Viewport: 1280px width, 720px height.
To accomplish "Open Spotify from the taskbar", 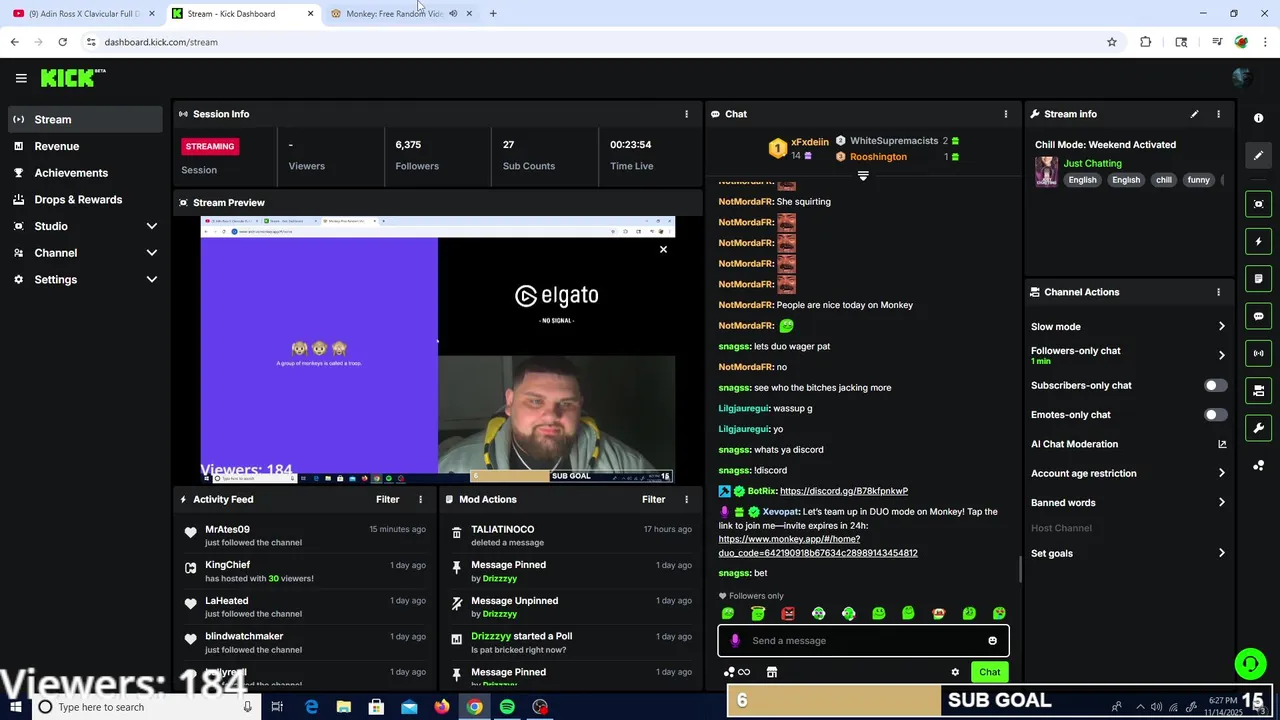I will [x=507, y=707].
